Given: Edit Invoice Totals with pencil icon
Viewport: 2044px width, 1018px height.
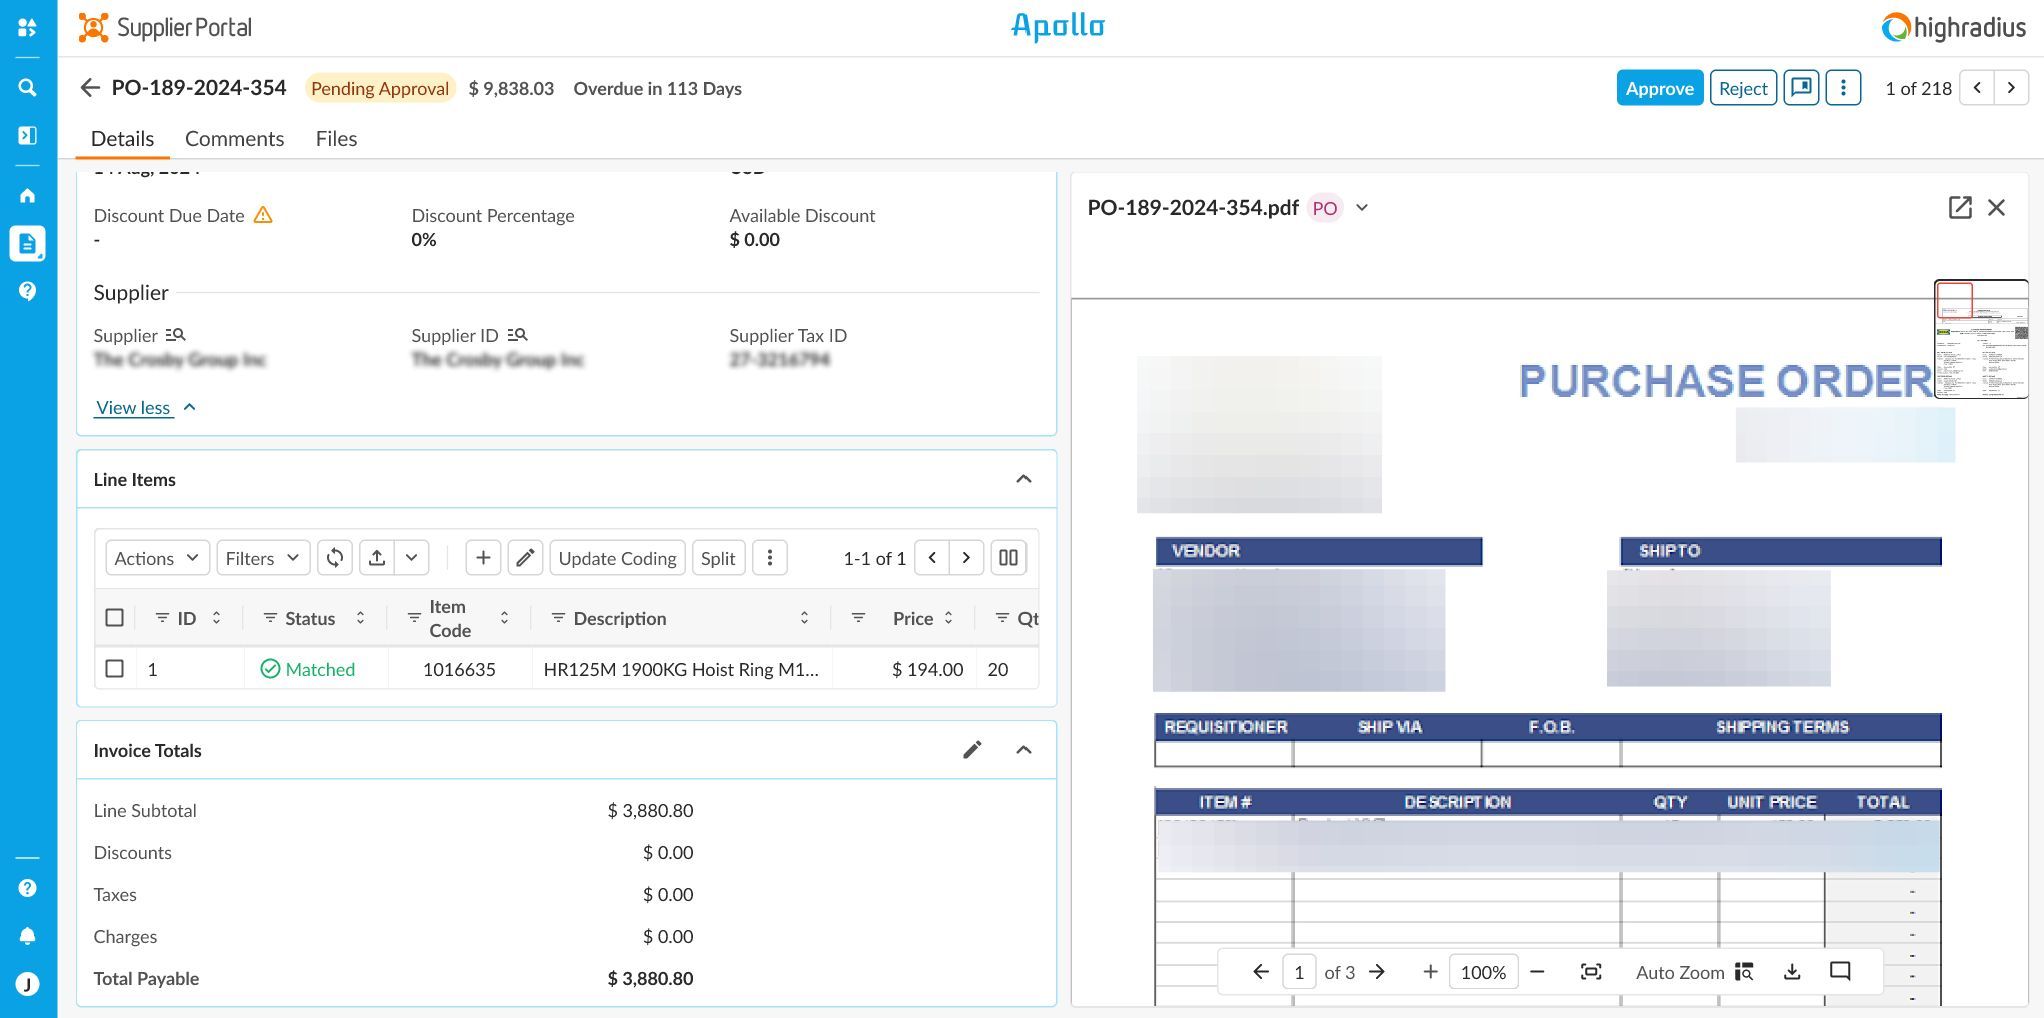Looking at the screenshot, I should click(x=972, y=750).
